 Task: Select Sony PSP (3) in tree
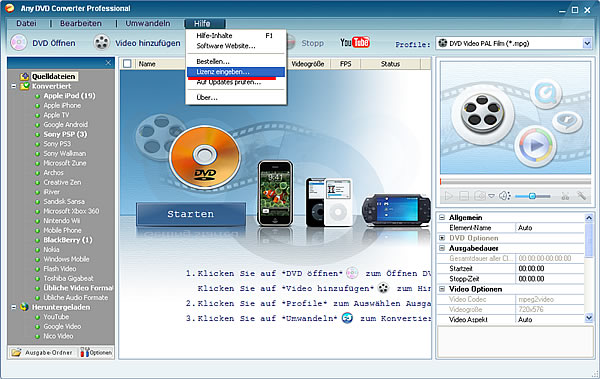[x=65, y=134]
